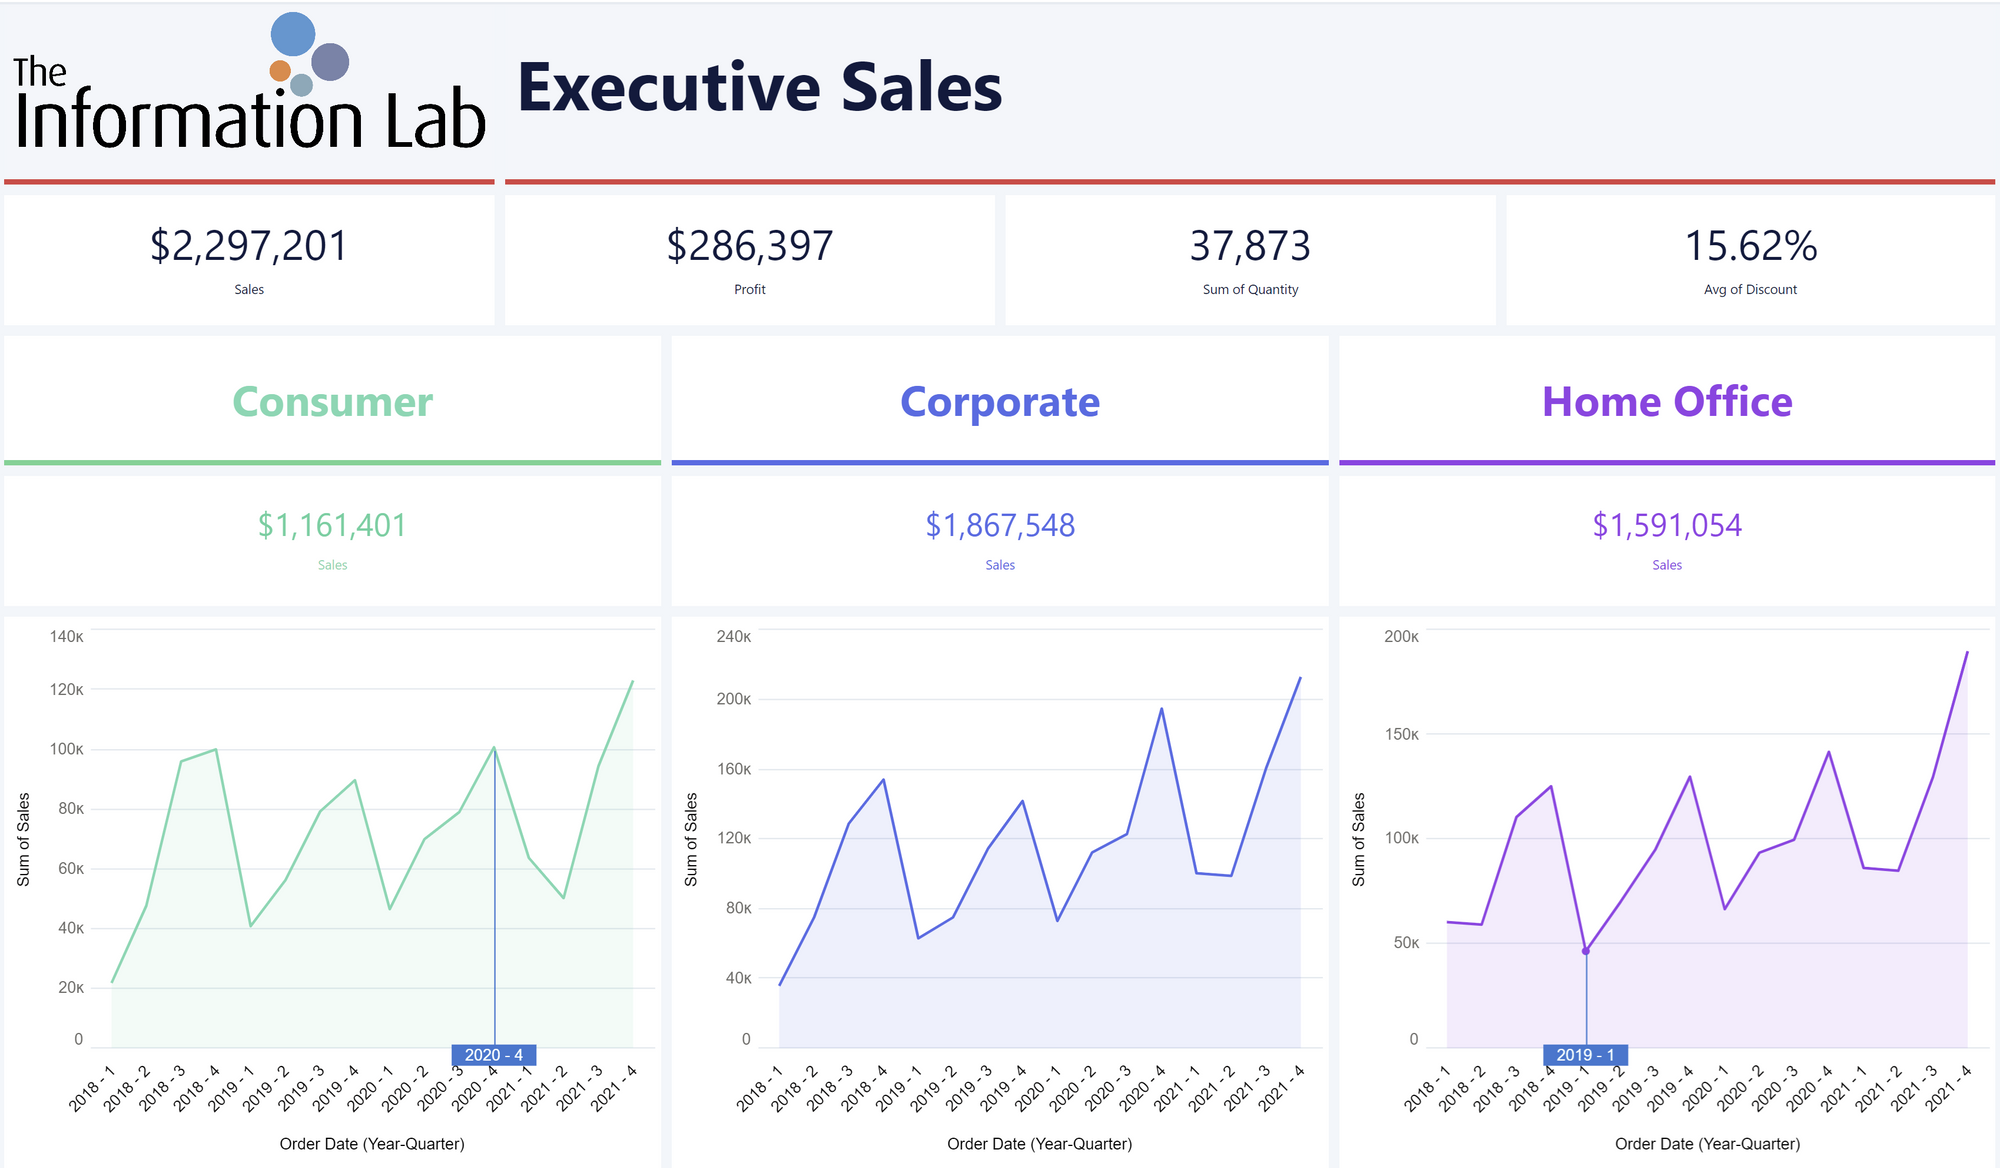2000x1168 pixels.
Task: Click the 37,873 Sum of Quantity card
Action: pos(1250,259)
